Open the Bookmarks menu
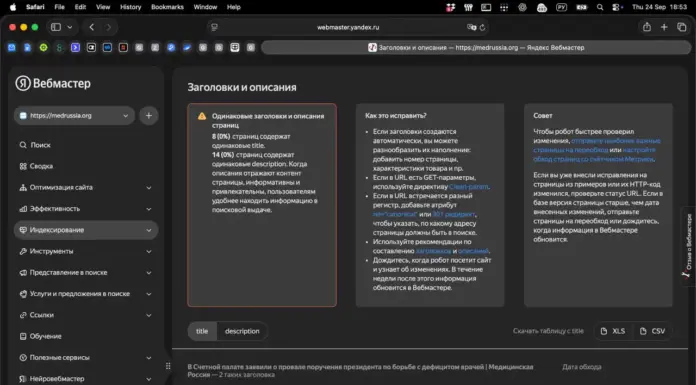Image resolution: width=696 pixels, height=385 pixels. (x=167, y=7)
